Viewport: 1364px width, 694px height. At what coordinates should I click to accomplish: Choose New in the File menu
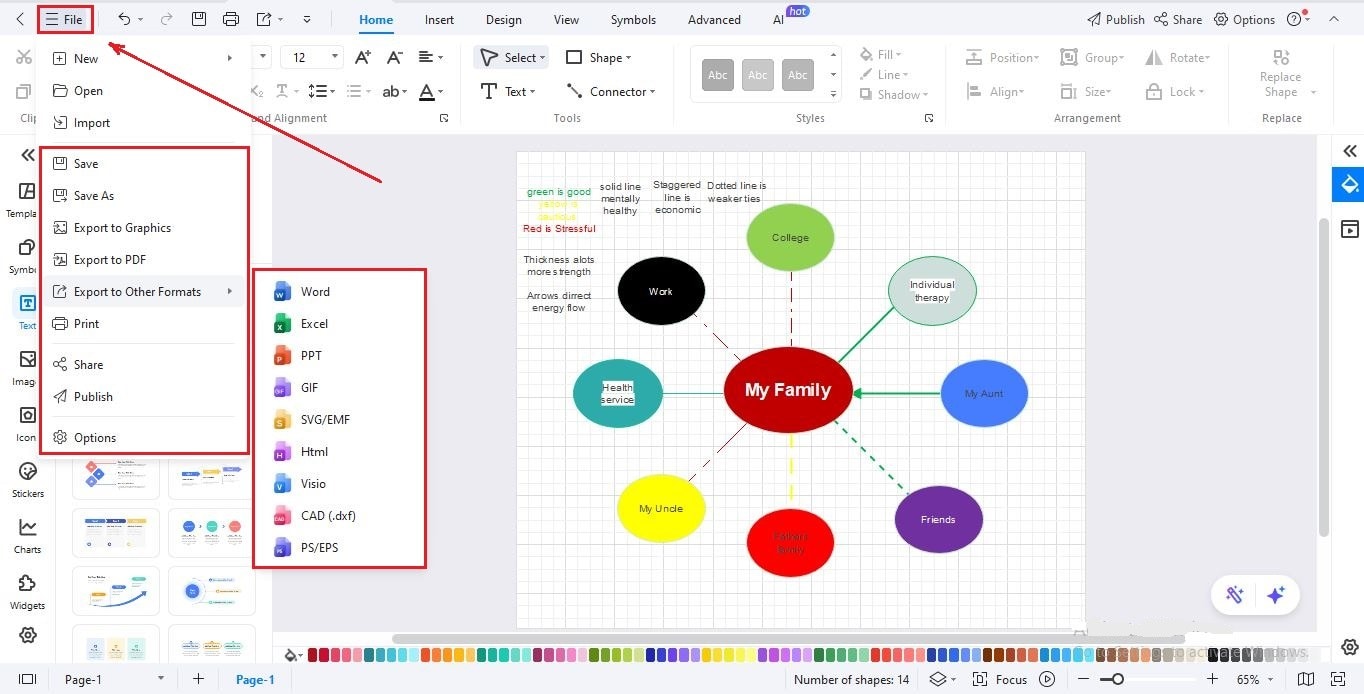[144, 59]
